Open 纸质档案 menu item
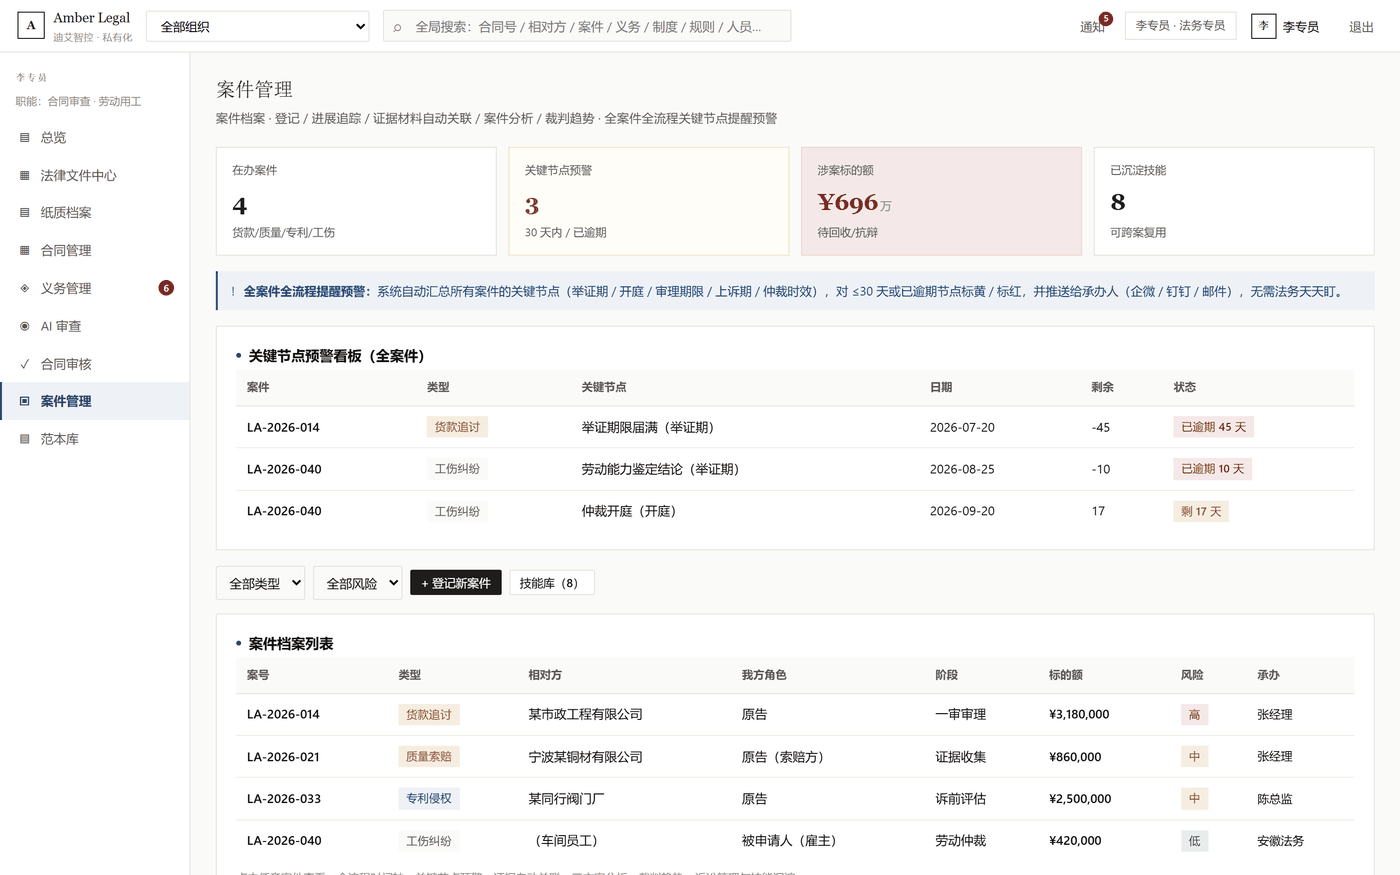 click(x=94, y=213)
